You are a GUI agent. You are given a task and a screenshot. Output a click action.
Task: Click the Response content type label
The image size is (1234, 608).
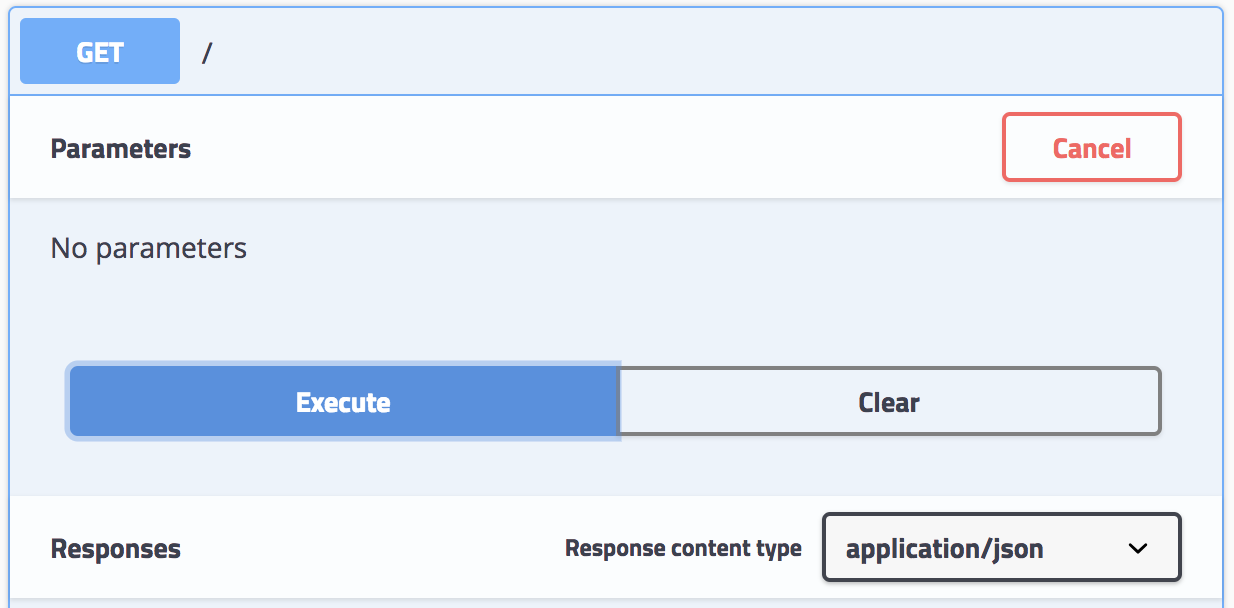(684, 548)
